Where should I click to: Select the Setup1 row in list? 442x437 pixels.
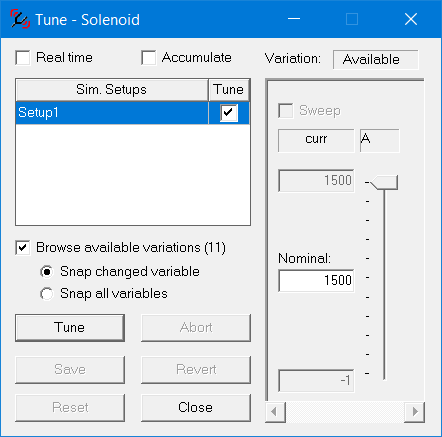133,113
